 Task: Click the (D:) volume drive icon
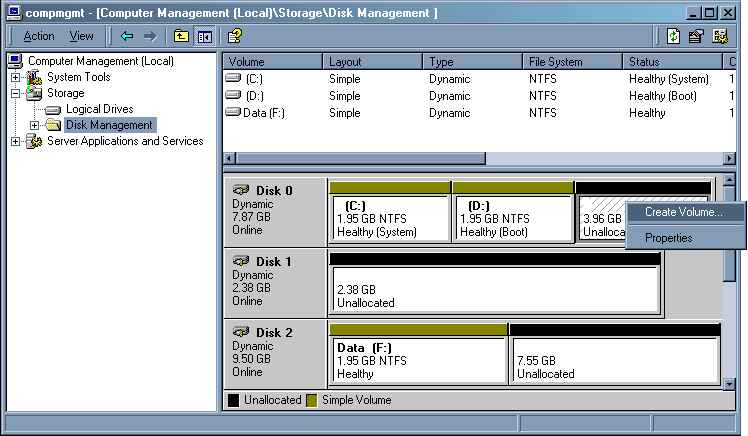click(x=233, y=94)
